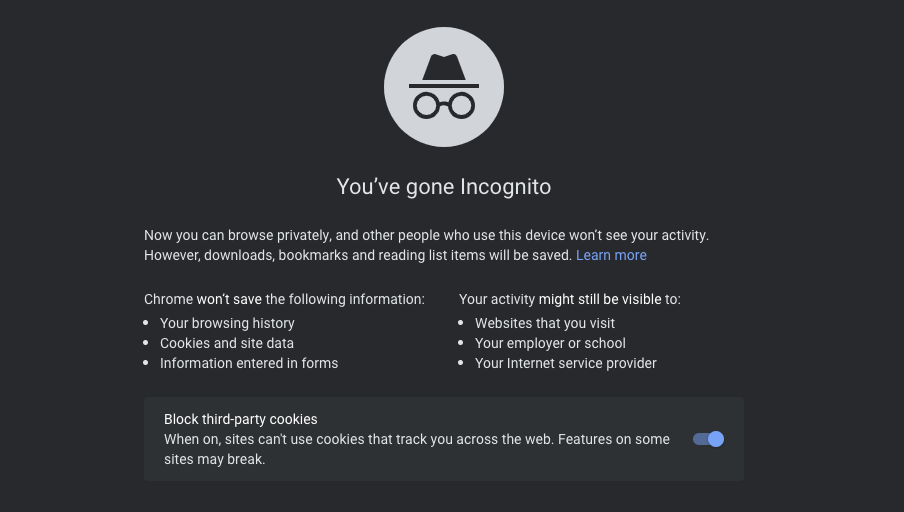Select "Information entered in forms" list item
The image size is (904, 512).
pyautogui.click(x=249, y=363)
